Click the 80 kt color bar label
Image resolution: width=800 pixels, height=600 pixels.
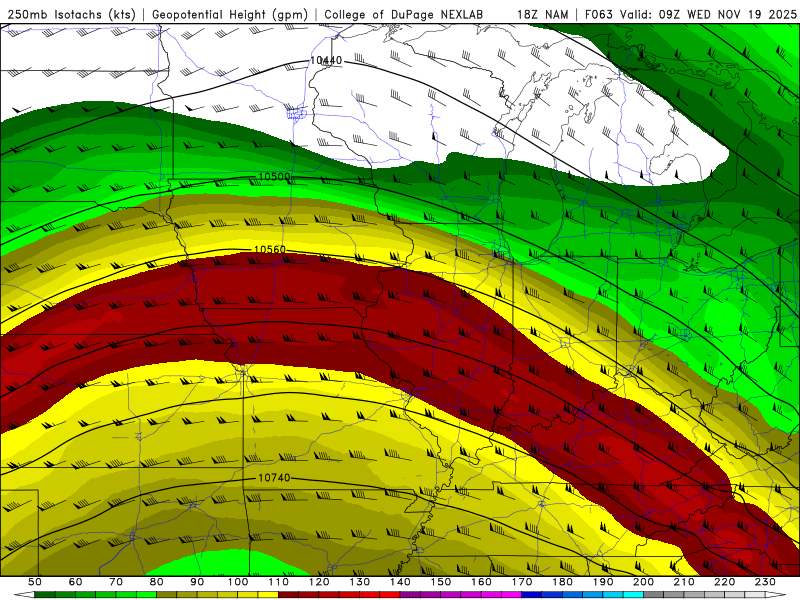click(157, 582)
